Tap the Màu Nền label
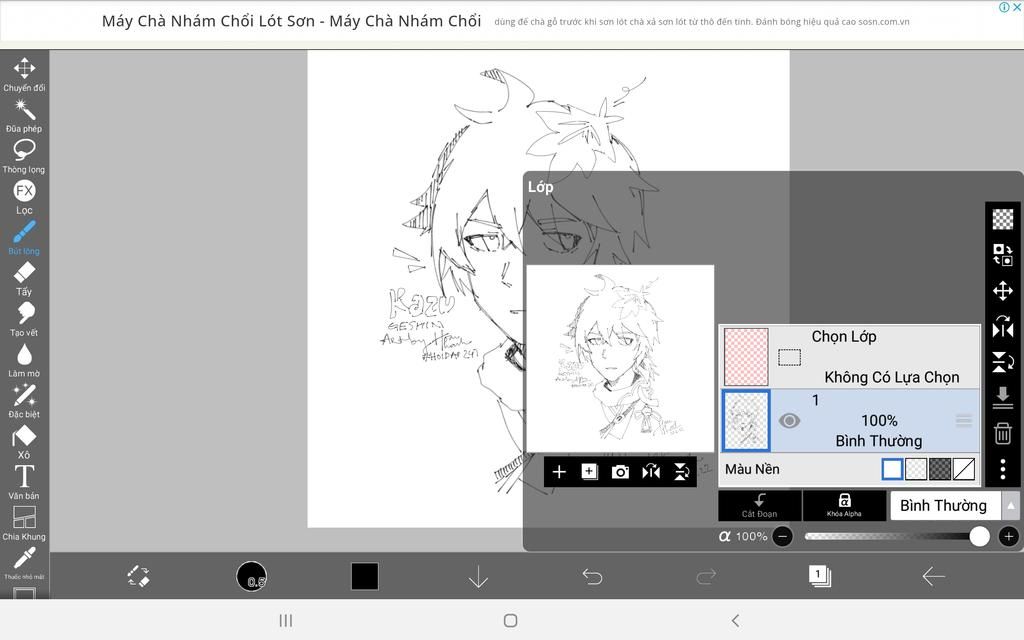The image size is (1024, 640). pos(752,469)
